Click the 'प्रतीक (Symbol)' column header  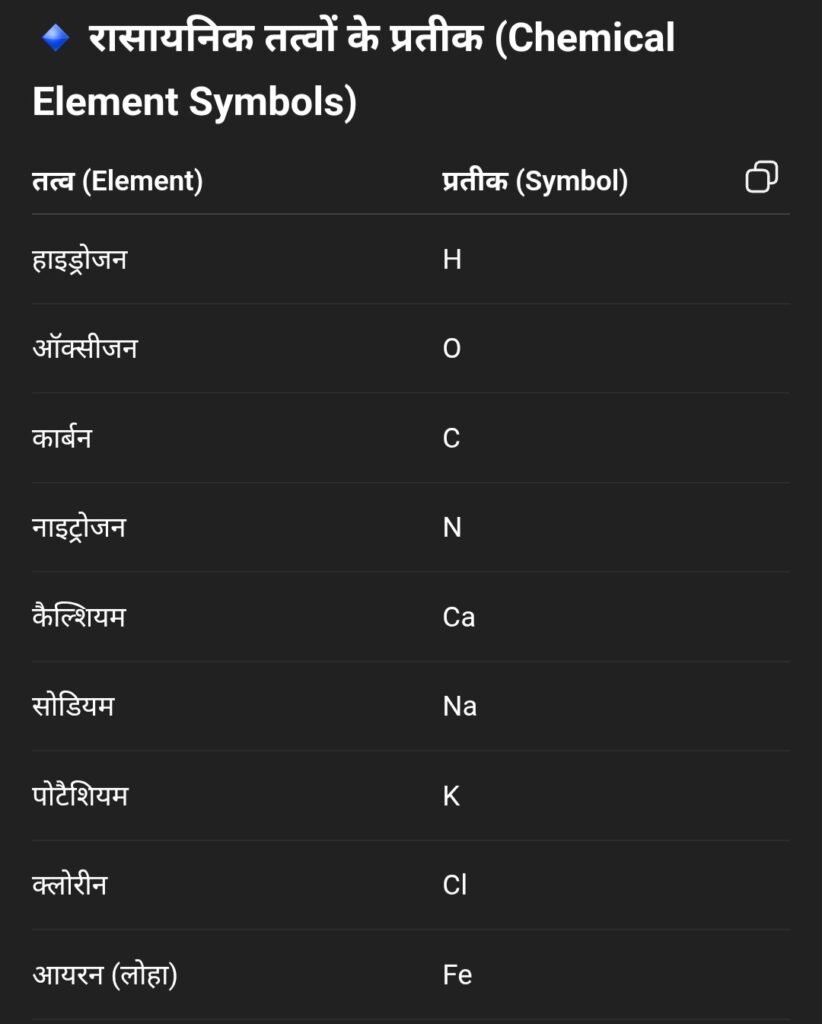535,181
